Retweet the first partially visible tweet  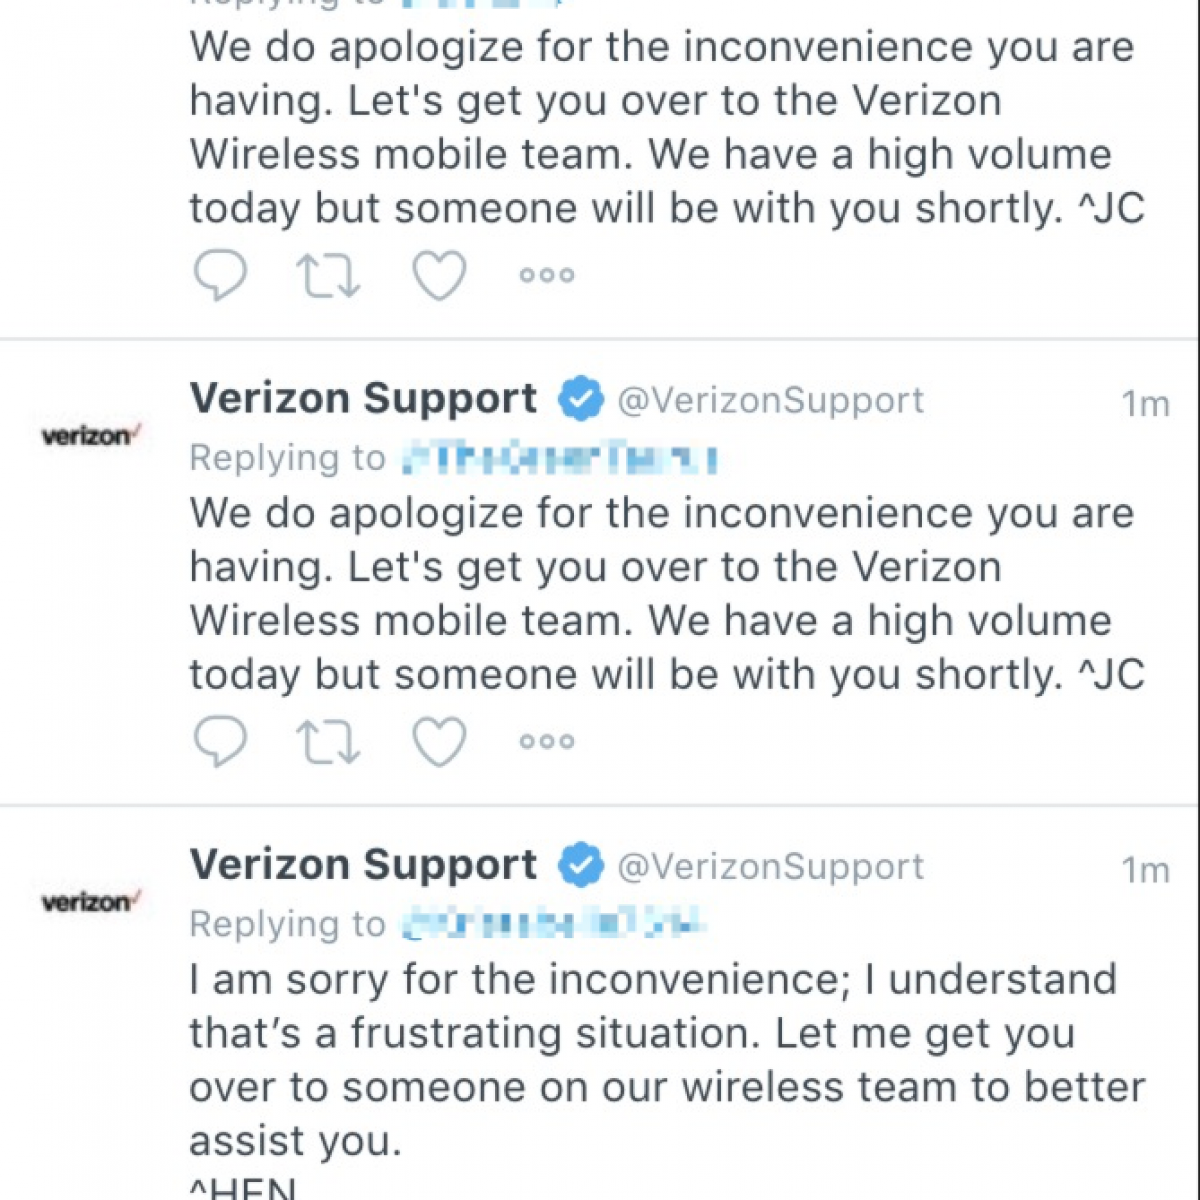pyautogui.click(x=328, y=275)
